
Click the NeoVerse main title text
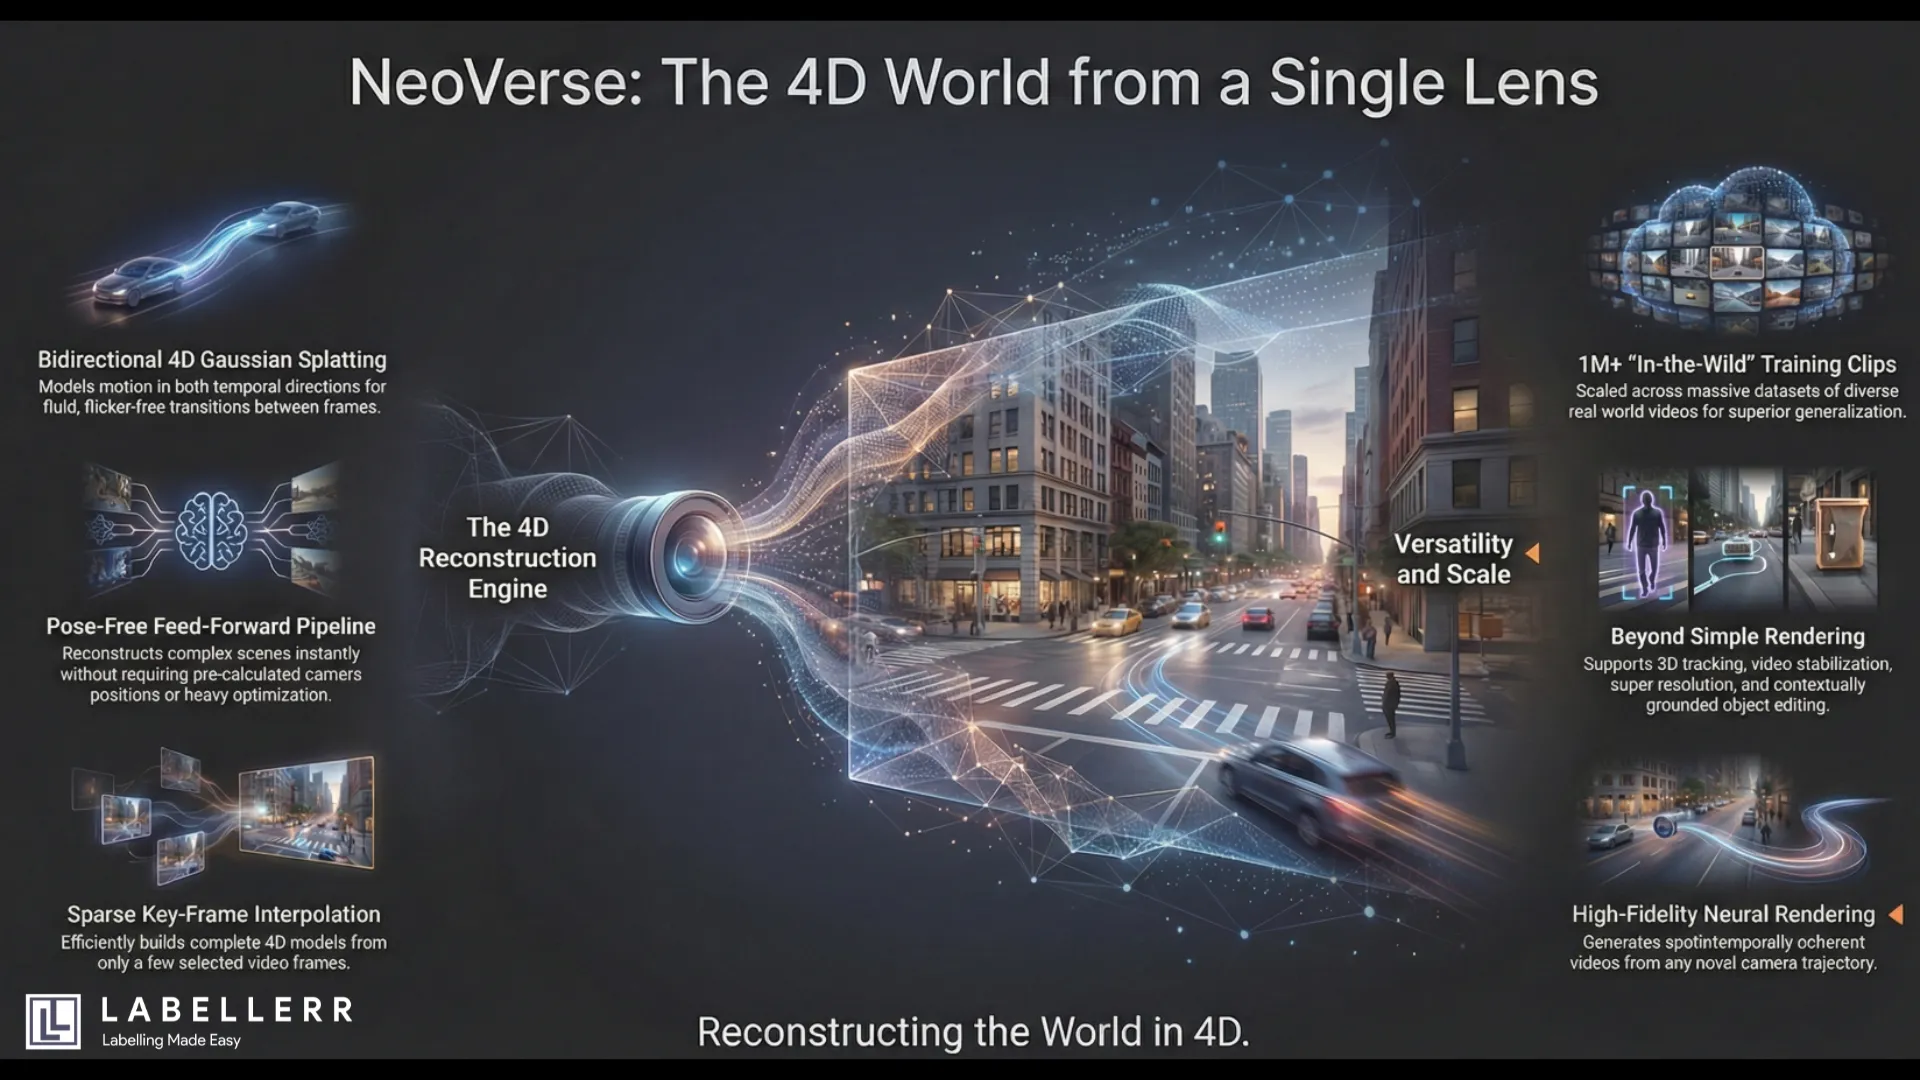pos(973,82)
